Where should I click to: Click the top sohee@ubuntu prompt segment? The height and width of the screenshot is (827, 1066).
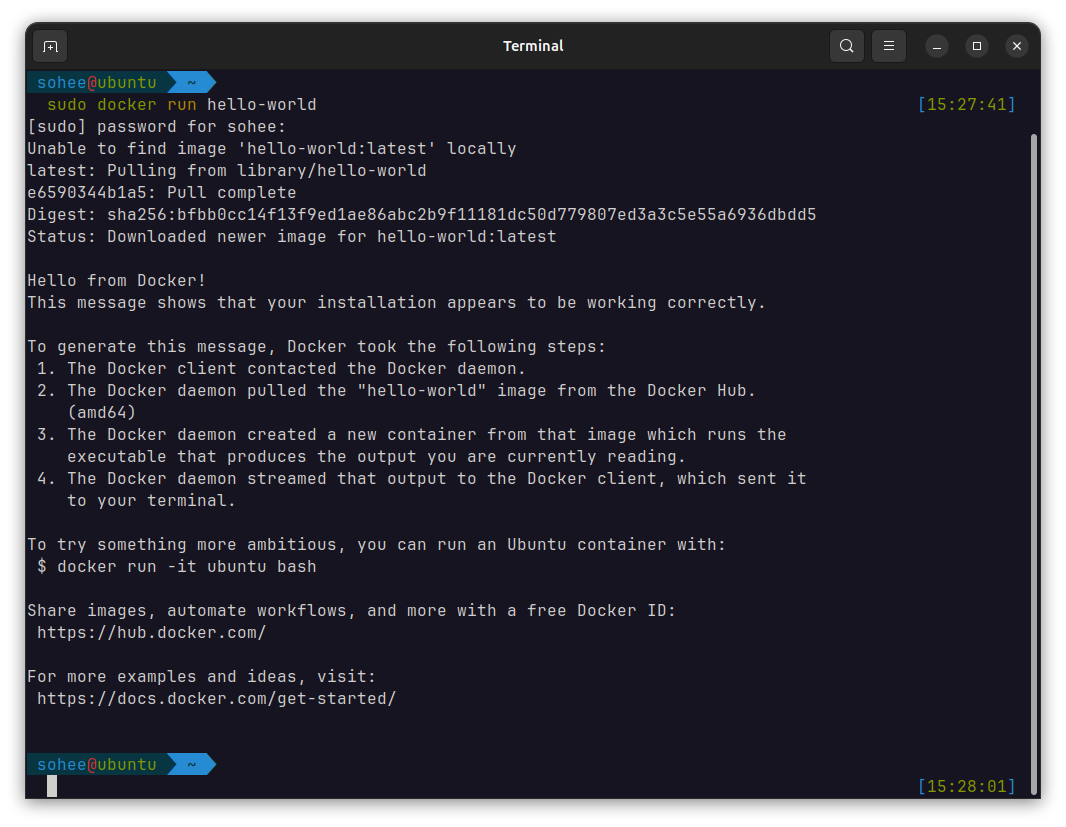97,82
